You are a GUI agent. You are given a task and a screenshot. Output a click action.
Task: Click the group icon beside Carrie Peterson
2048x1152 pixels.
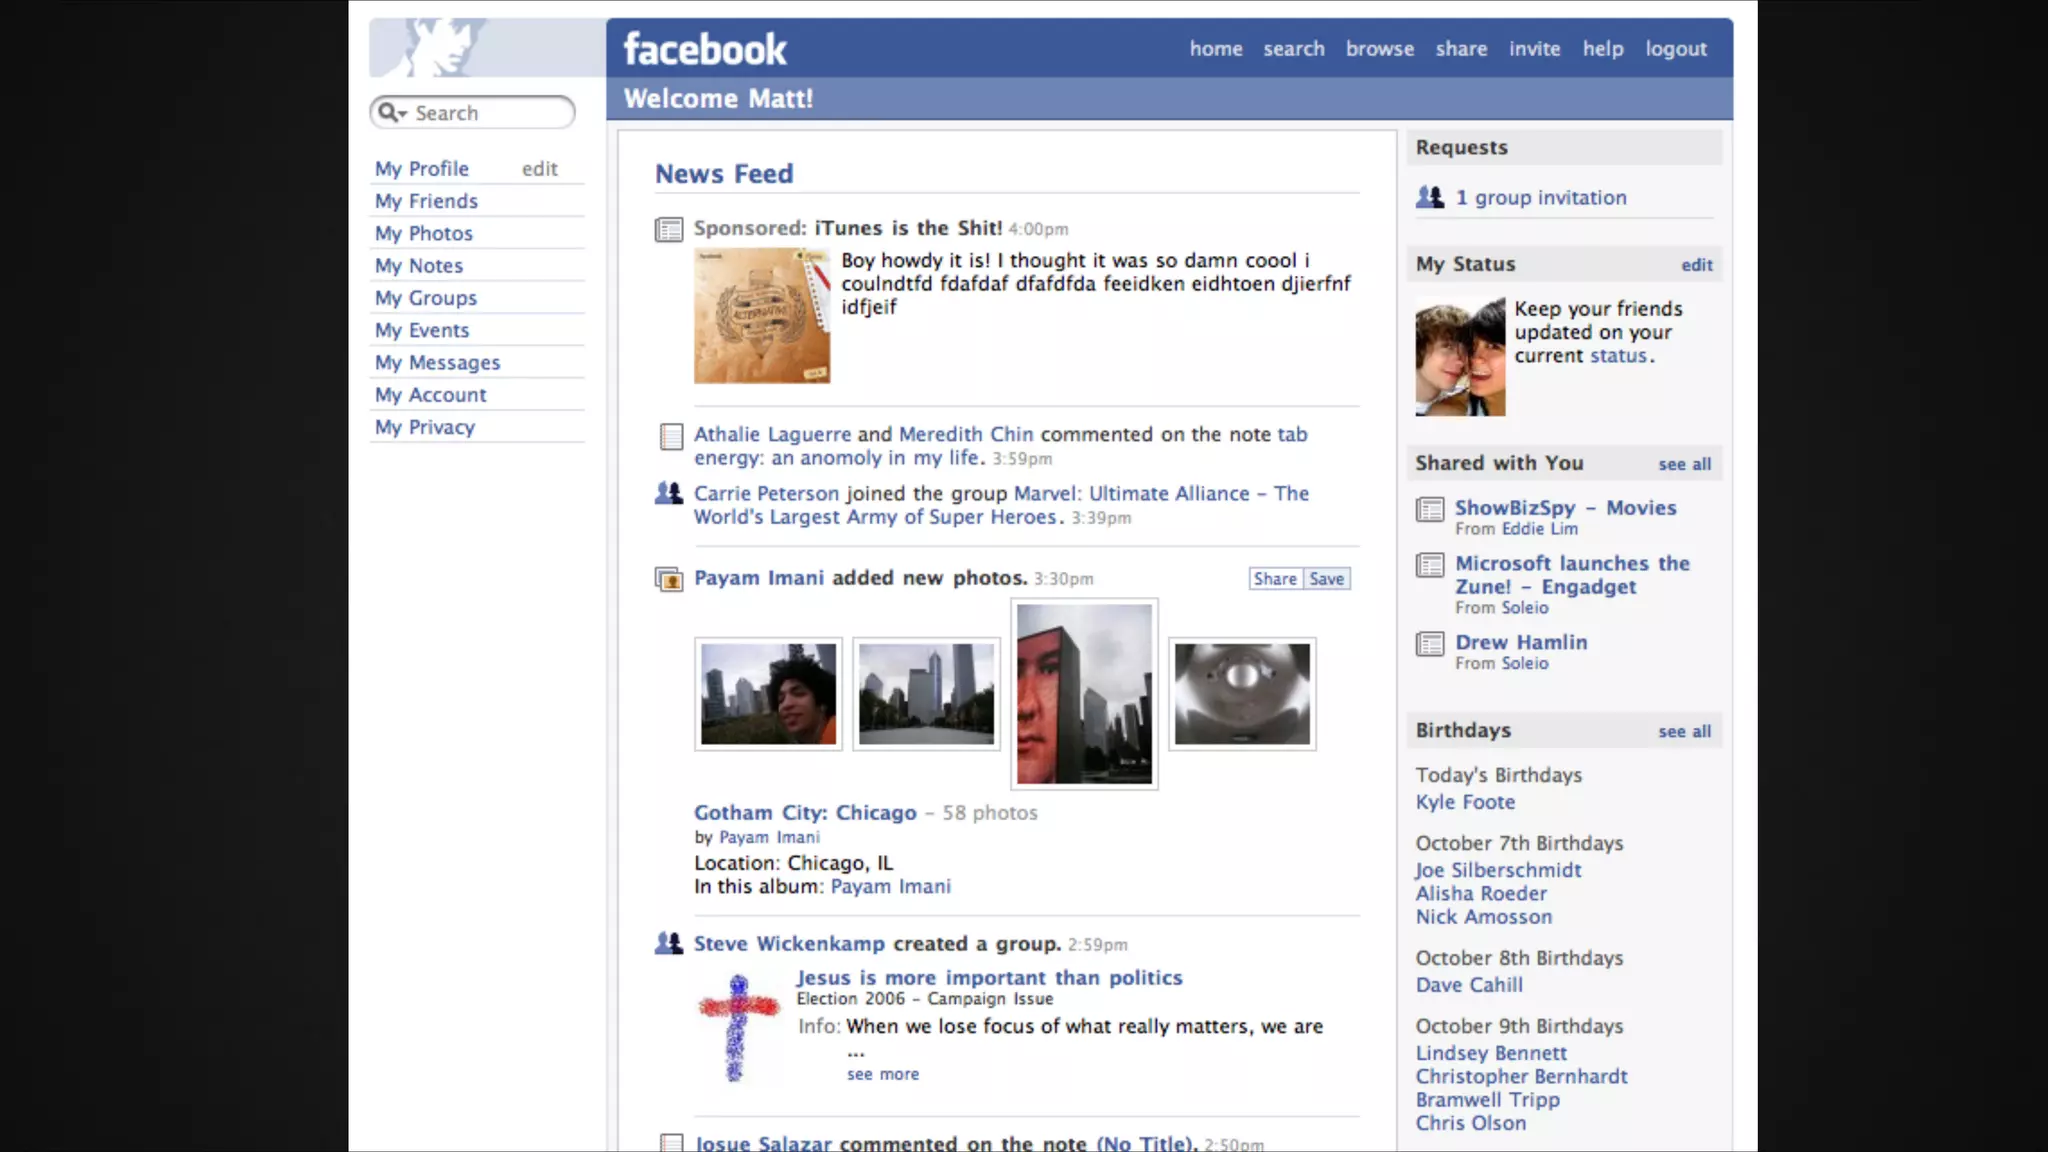[x=668, y=493]
